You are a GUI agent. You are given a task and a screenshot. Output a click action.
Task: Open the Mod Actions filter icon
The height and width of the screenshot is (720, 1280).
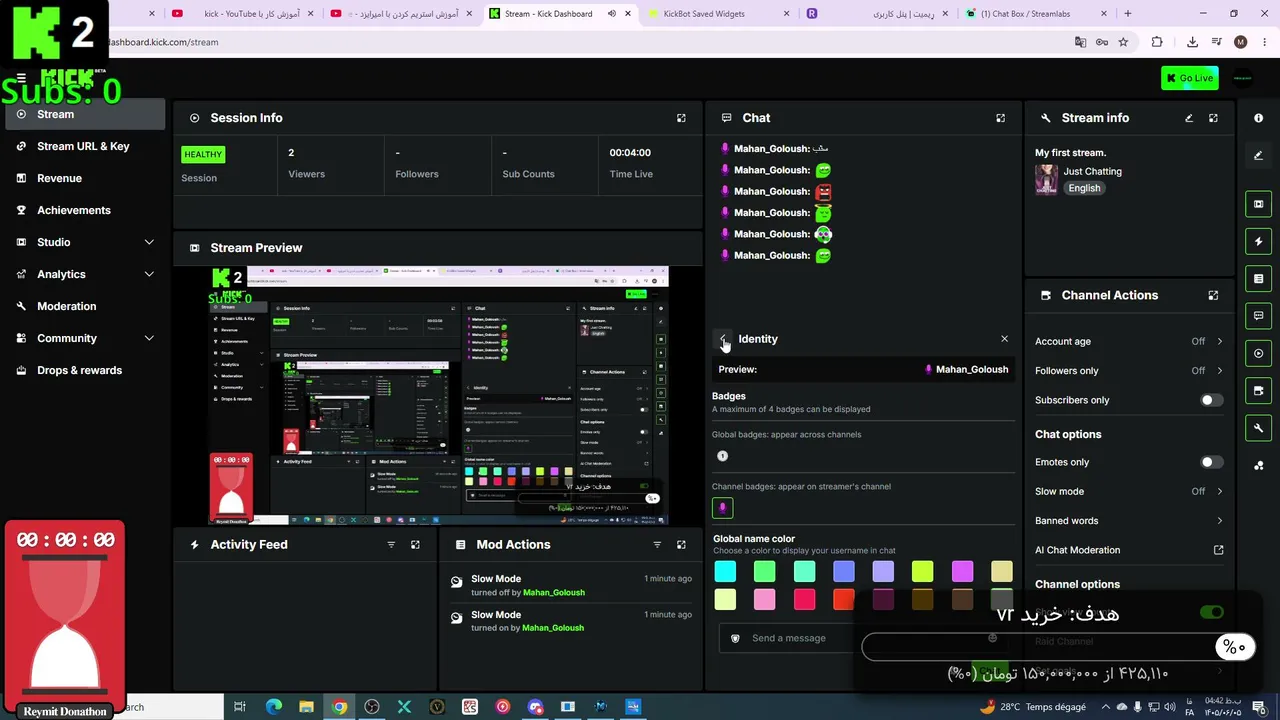tap(657, 545)
